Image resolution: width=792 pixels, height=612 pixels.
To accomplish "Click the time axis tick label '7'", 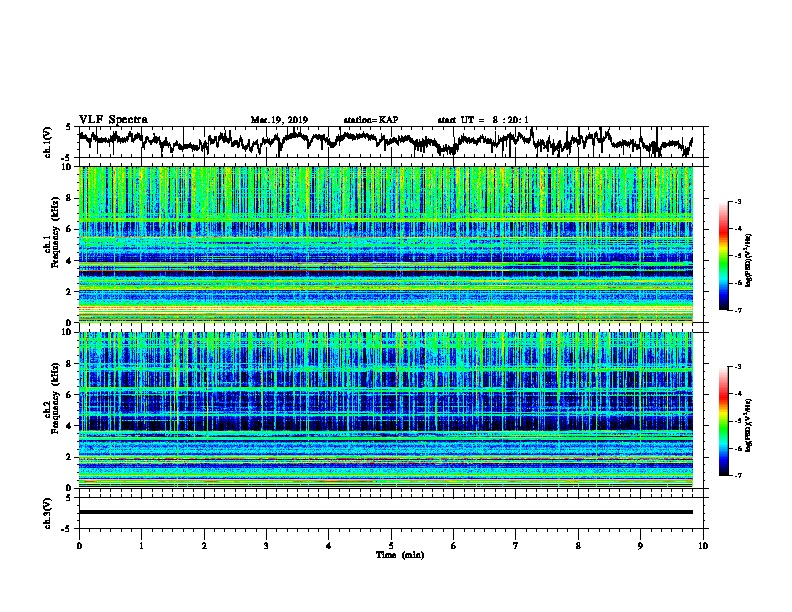I will click(516, 546).
